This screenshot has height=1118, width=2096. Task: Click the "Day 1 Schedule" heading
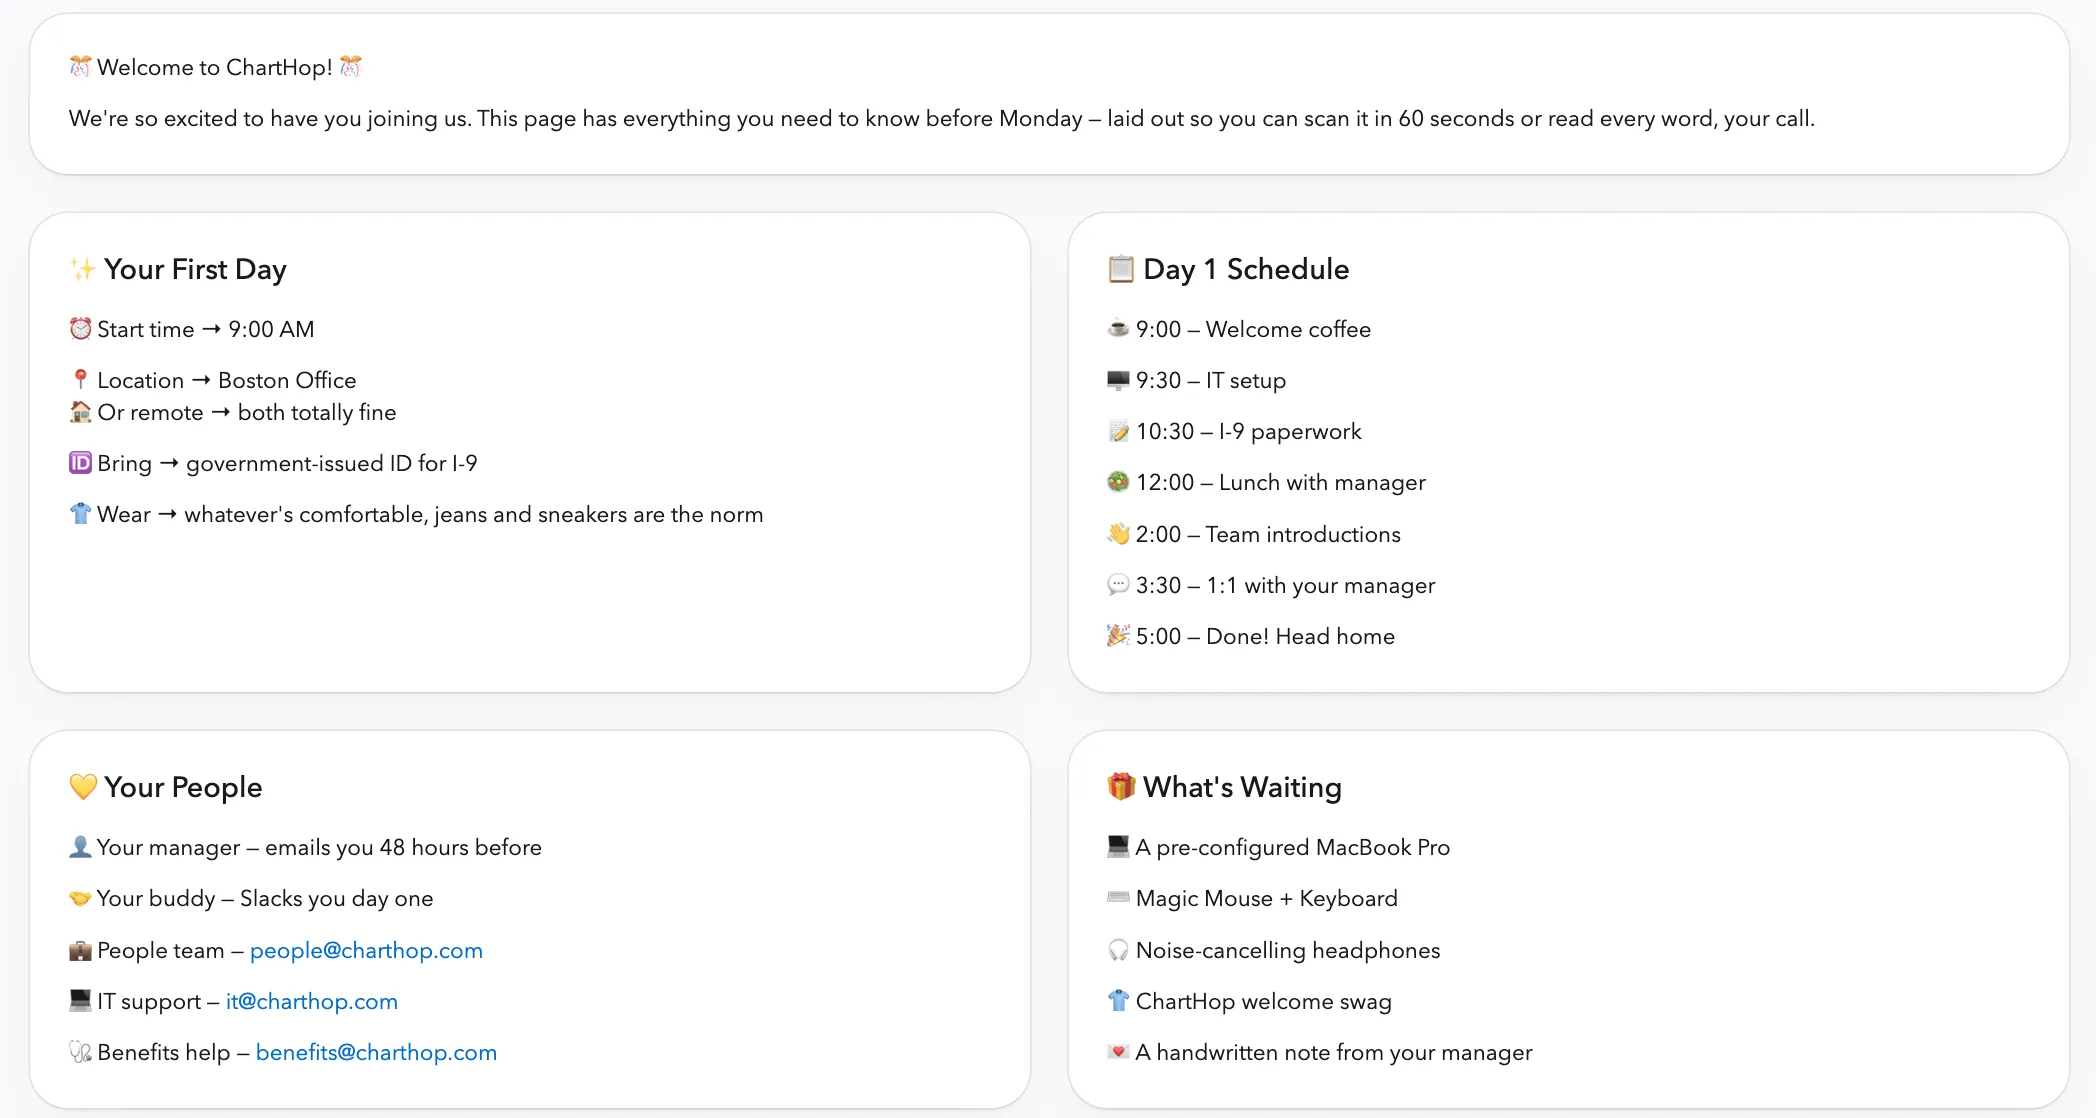[1246, 269]
